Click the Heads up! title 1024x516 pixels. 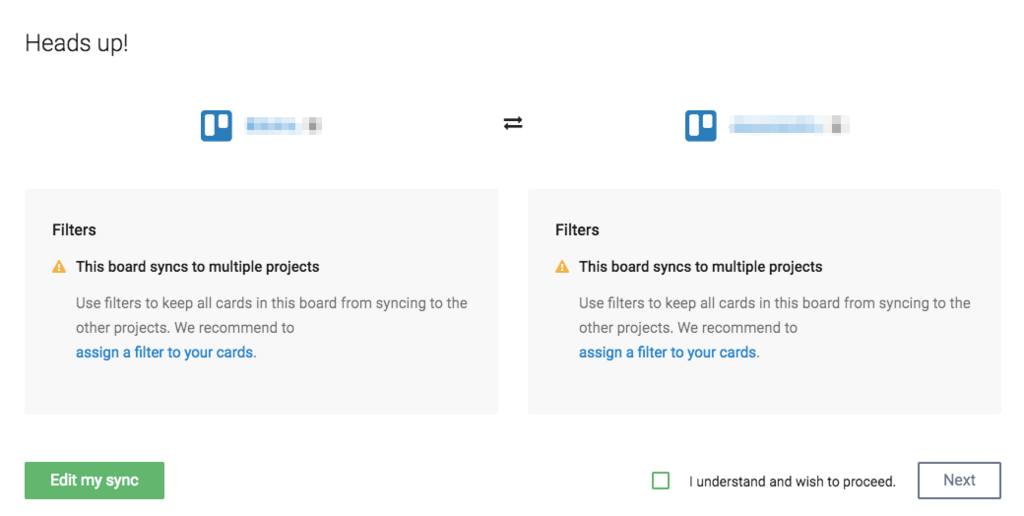pyautogui.click(x=76, y=43)
